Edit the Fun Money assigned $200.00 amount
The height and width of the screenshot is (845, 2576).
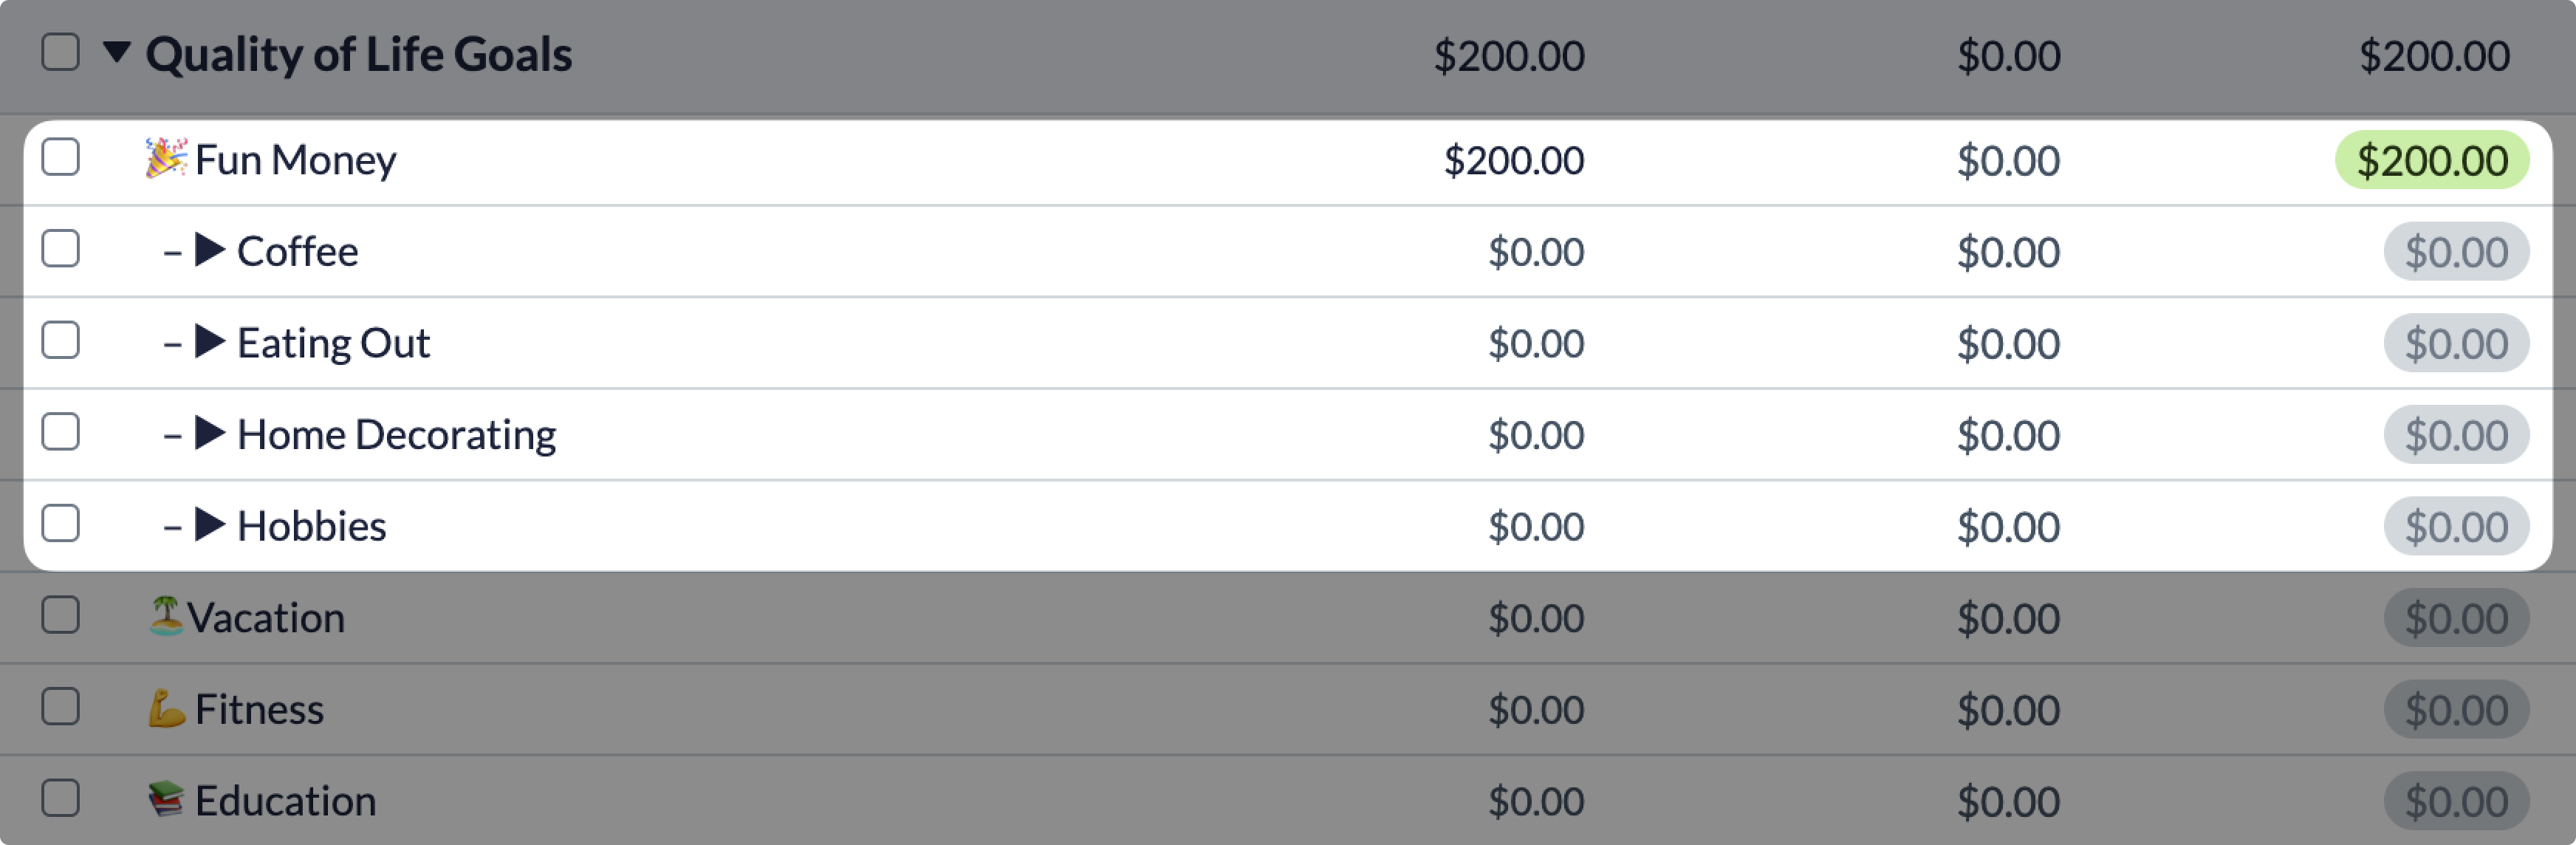pyautogui.click(x=1513, y=160)
